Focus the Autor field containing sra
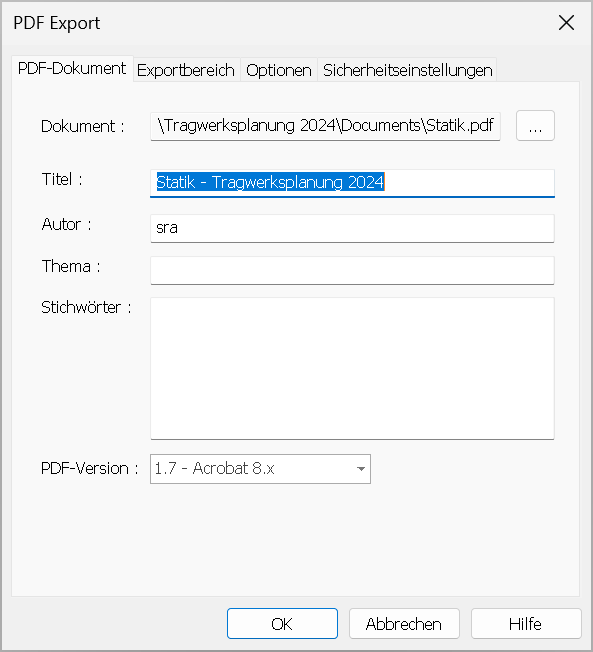 click(352, 228)
